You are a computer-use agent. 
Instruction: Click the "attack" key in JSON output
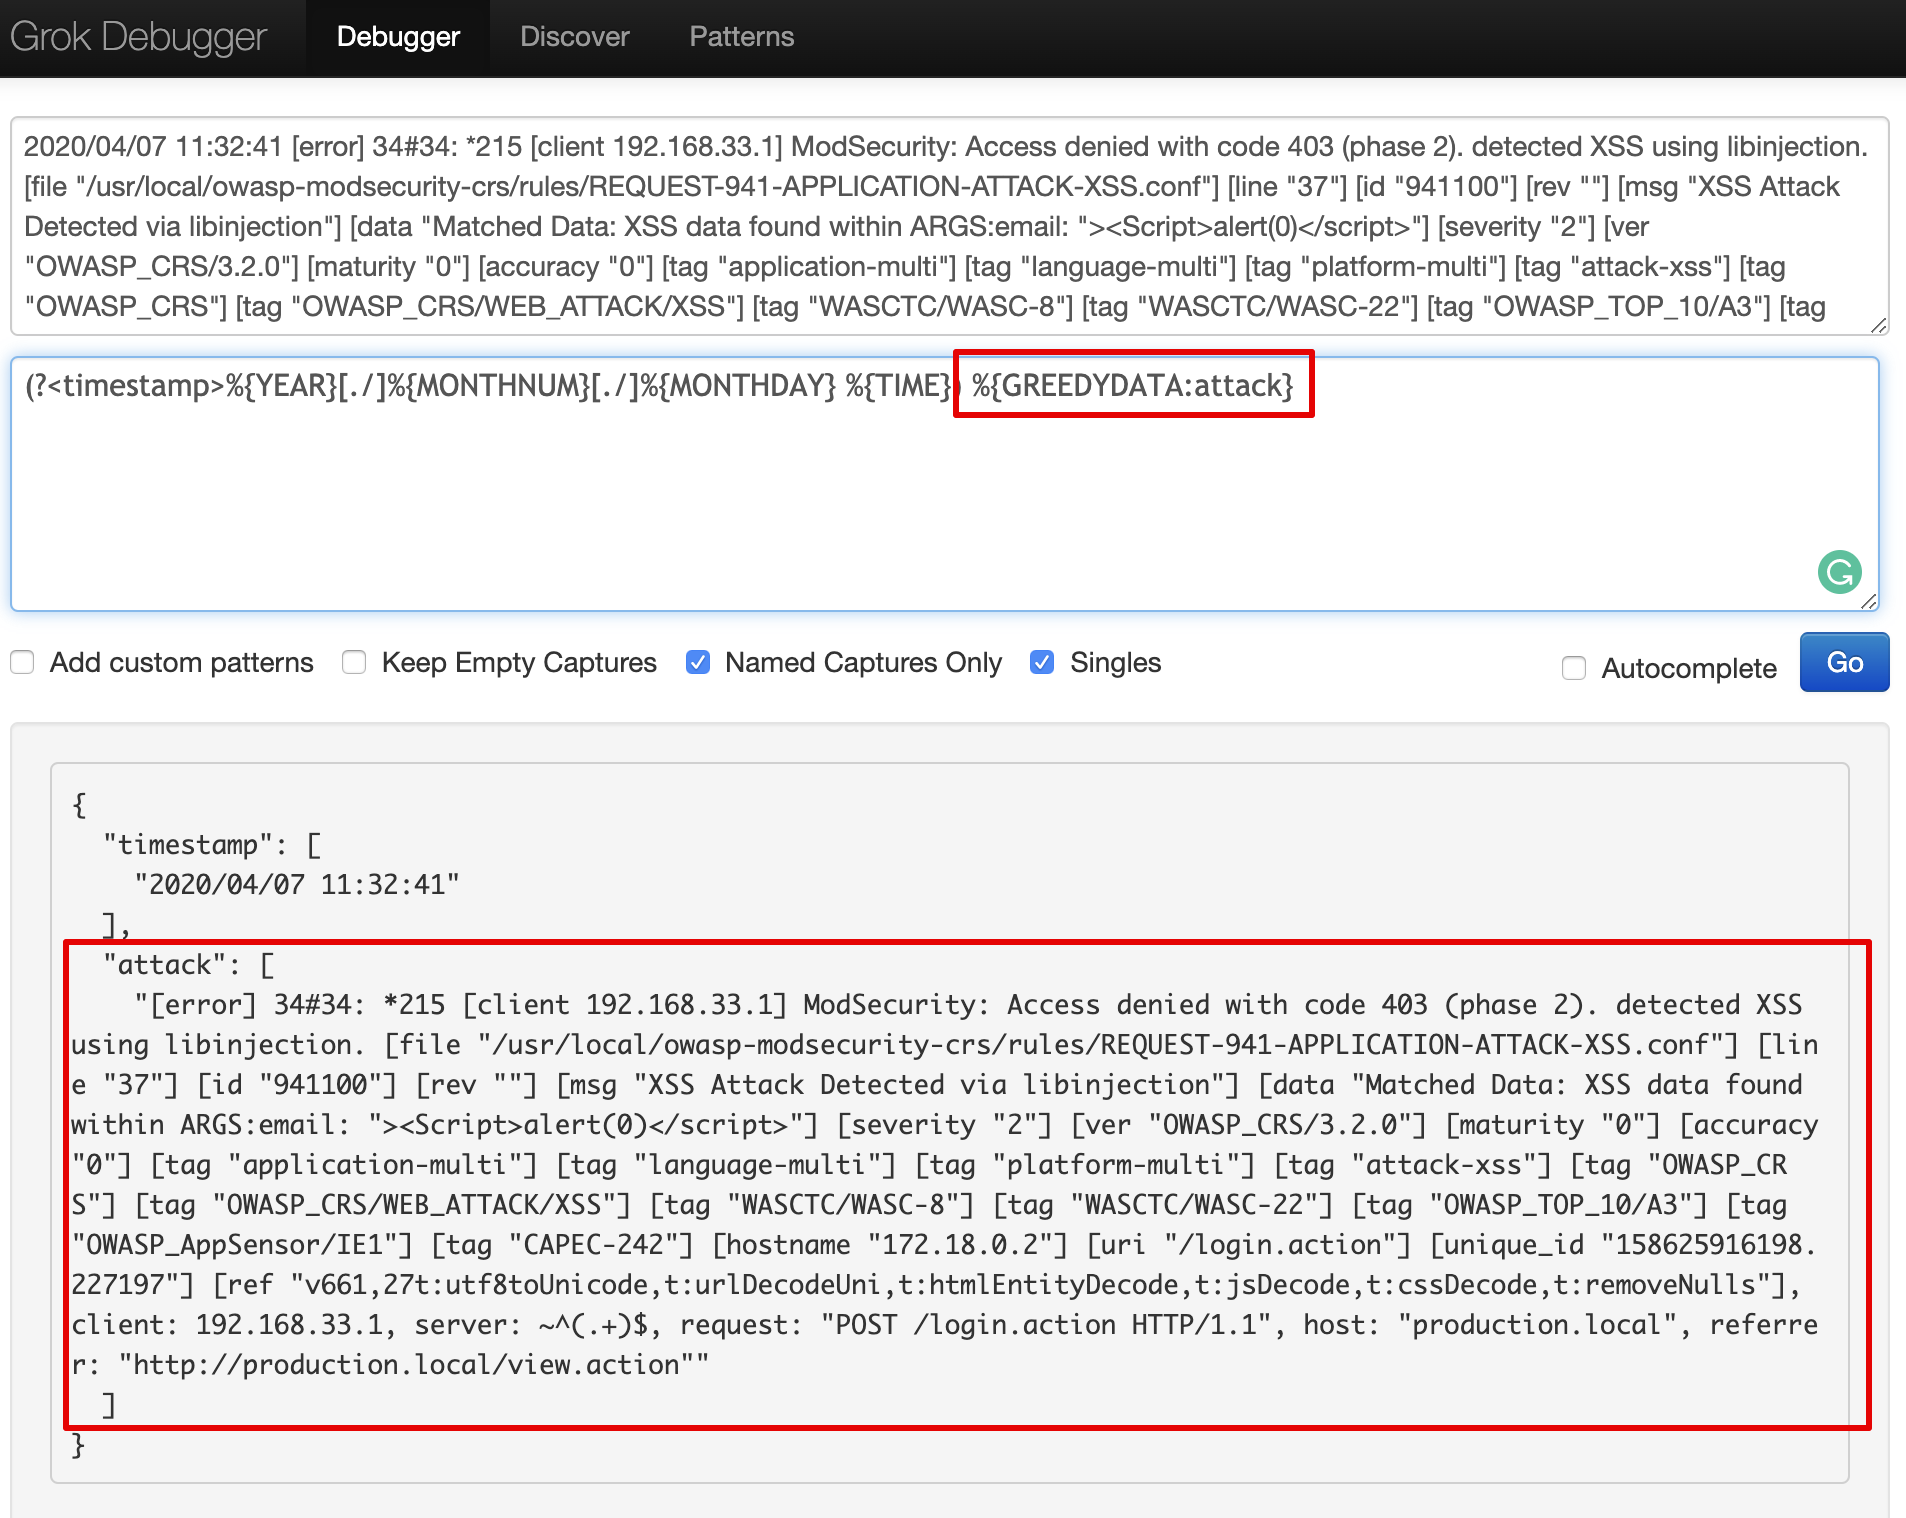coord(158,965)
